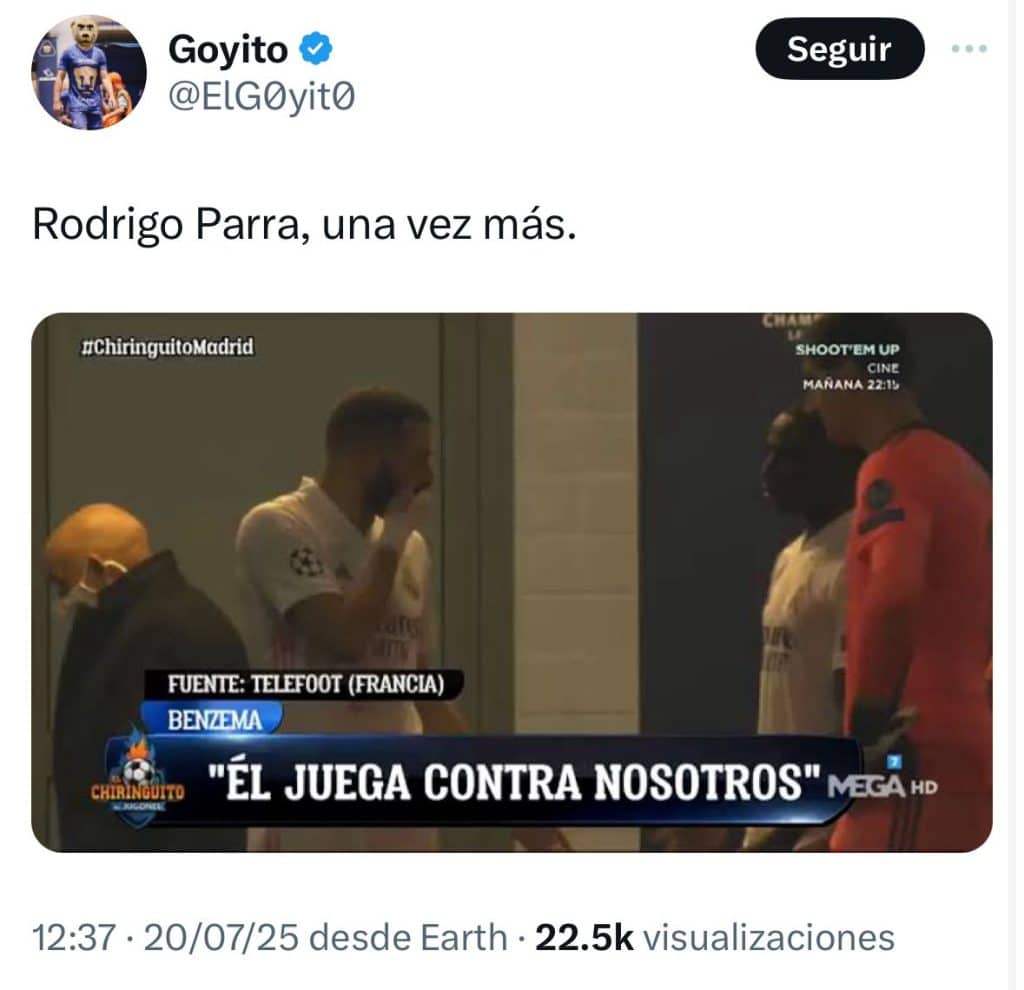Follow the account with the Seguir button
The image size is (1024, 990).
840,48
